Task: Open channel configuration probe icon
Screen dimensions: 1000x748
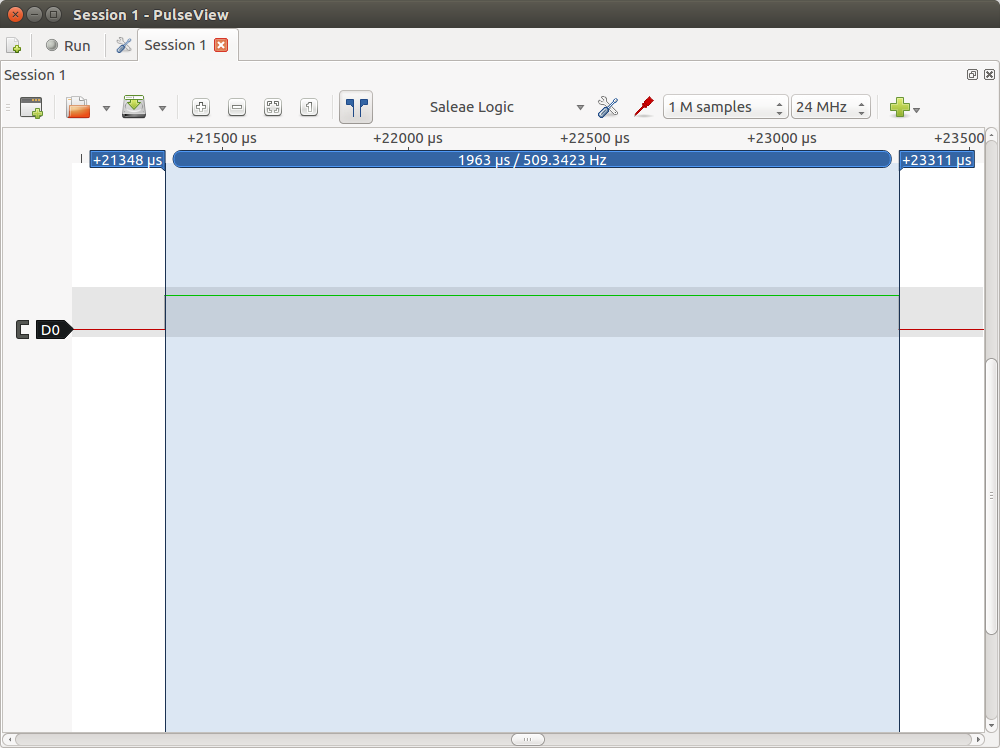Action: (643, 107)
